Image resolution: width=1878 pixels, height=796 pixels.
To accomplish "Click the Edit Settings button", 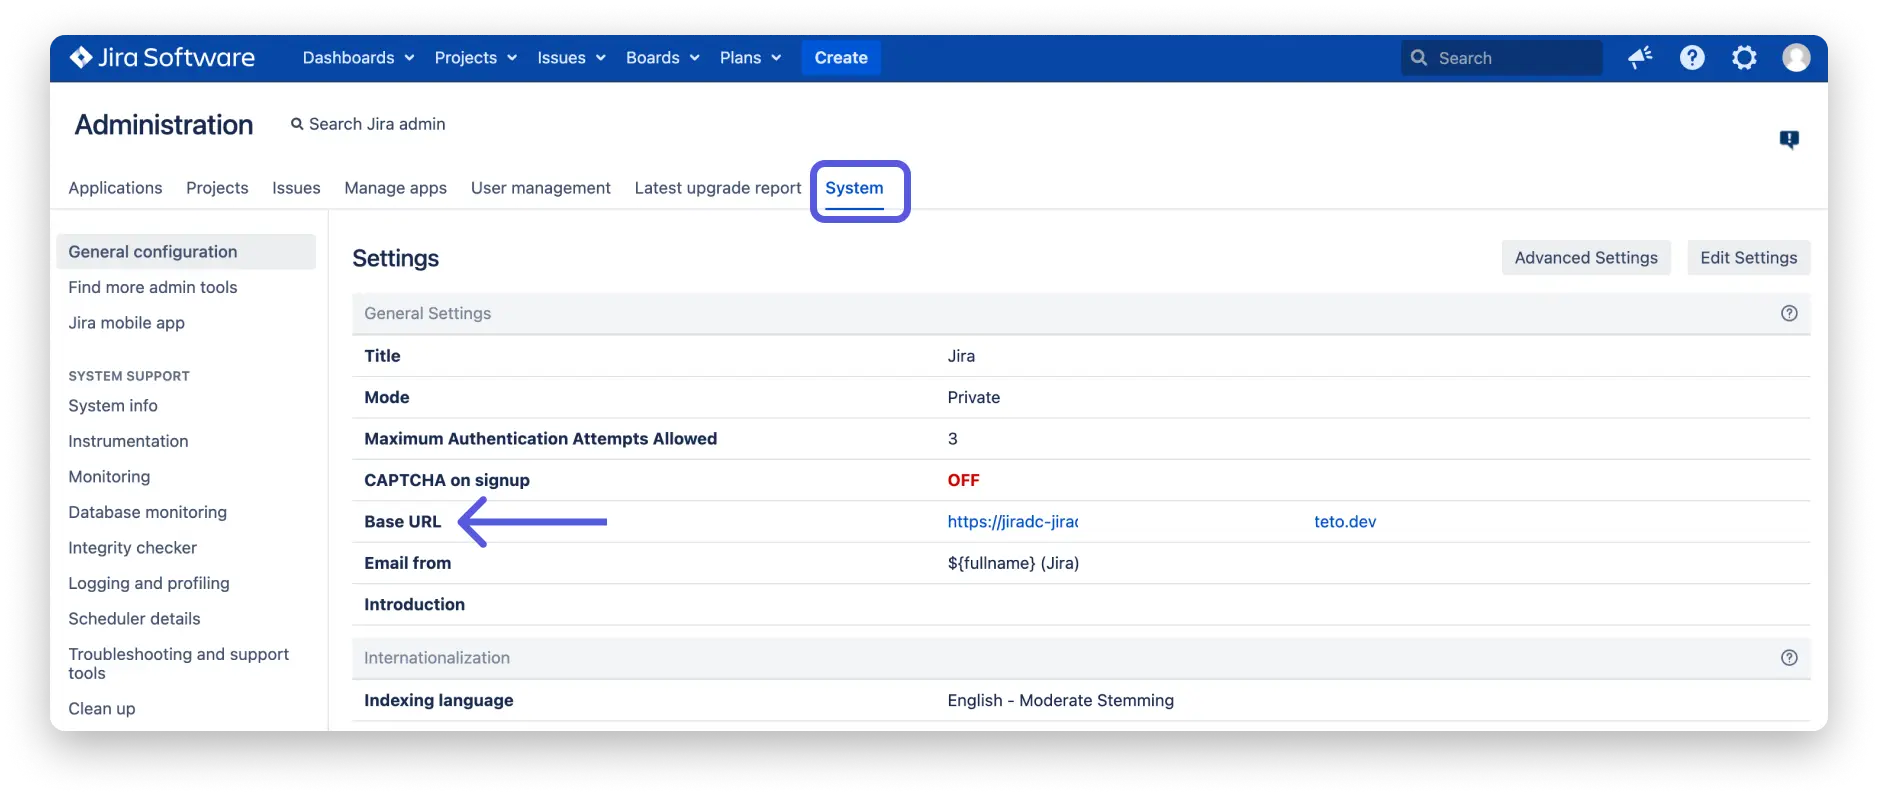I will [1749, 258].
